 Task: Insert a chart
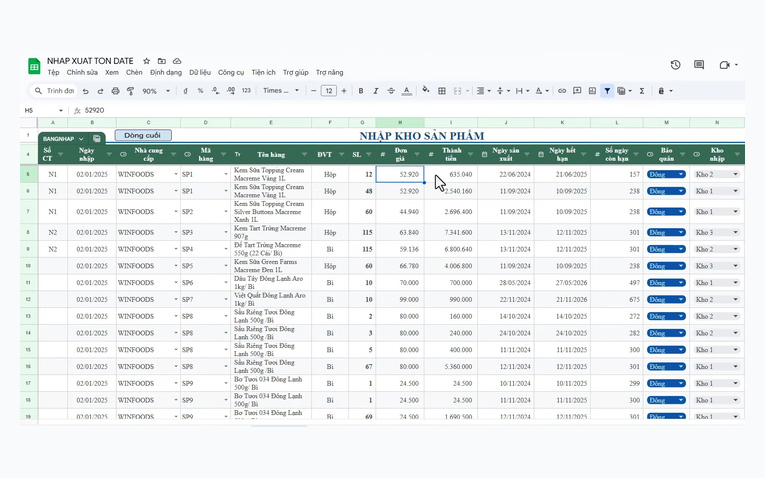[592, 91]
